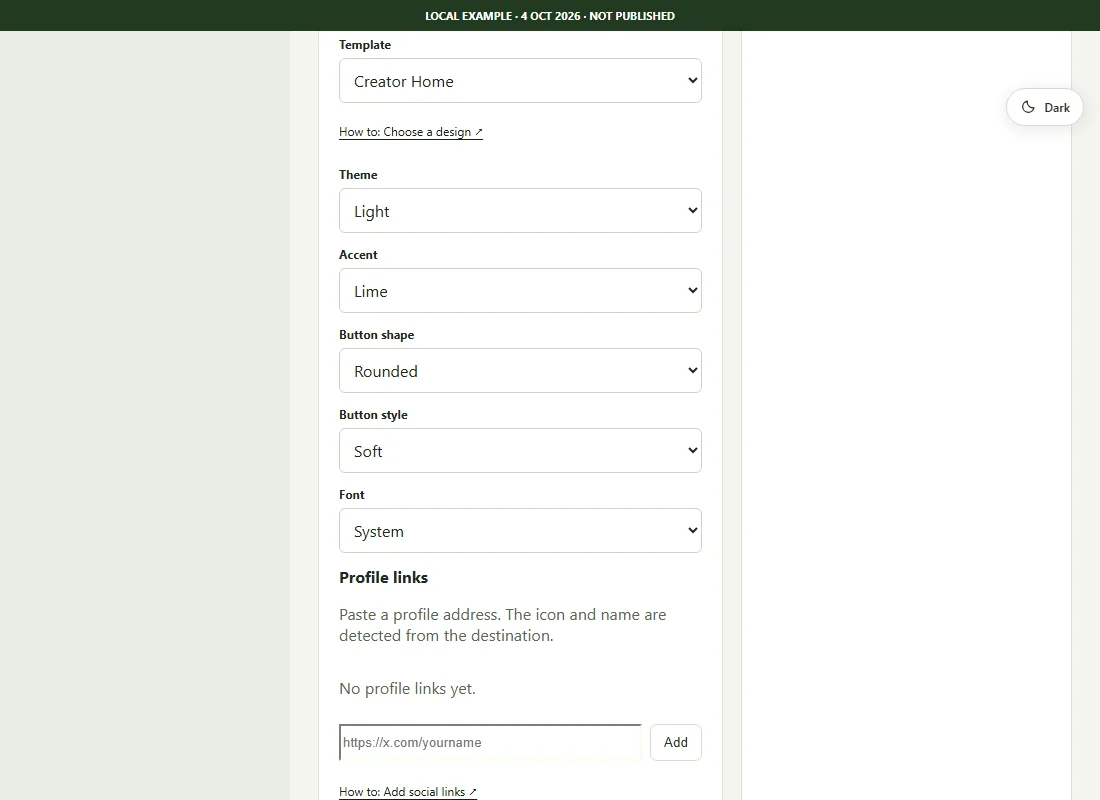Click the 'Profile links' heading
The width and height of the screenshot is (1100, 800).
[384, 578]
